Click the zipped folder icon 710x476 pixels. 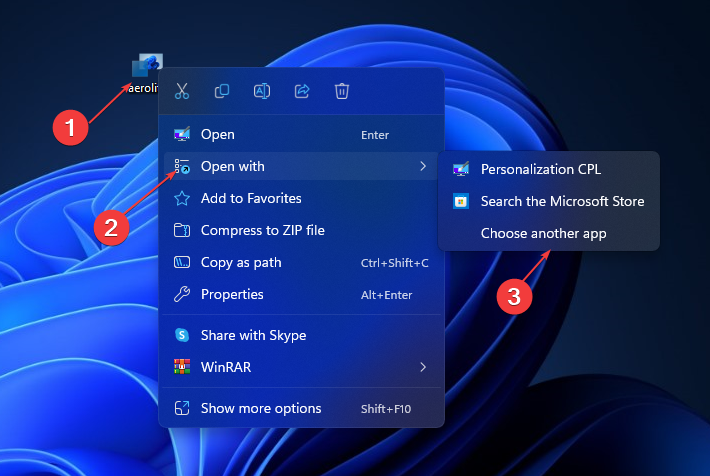182,230
